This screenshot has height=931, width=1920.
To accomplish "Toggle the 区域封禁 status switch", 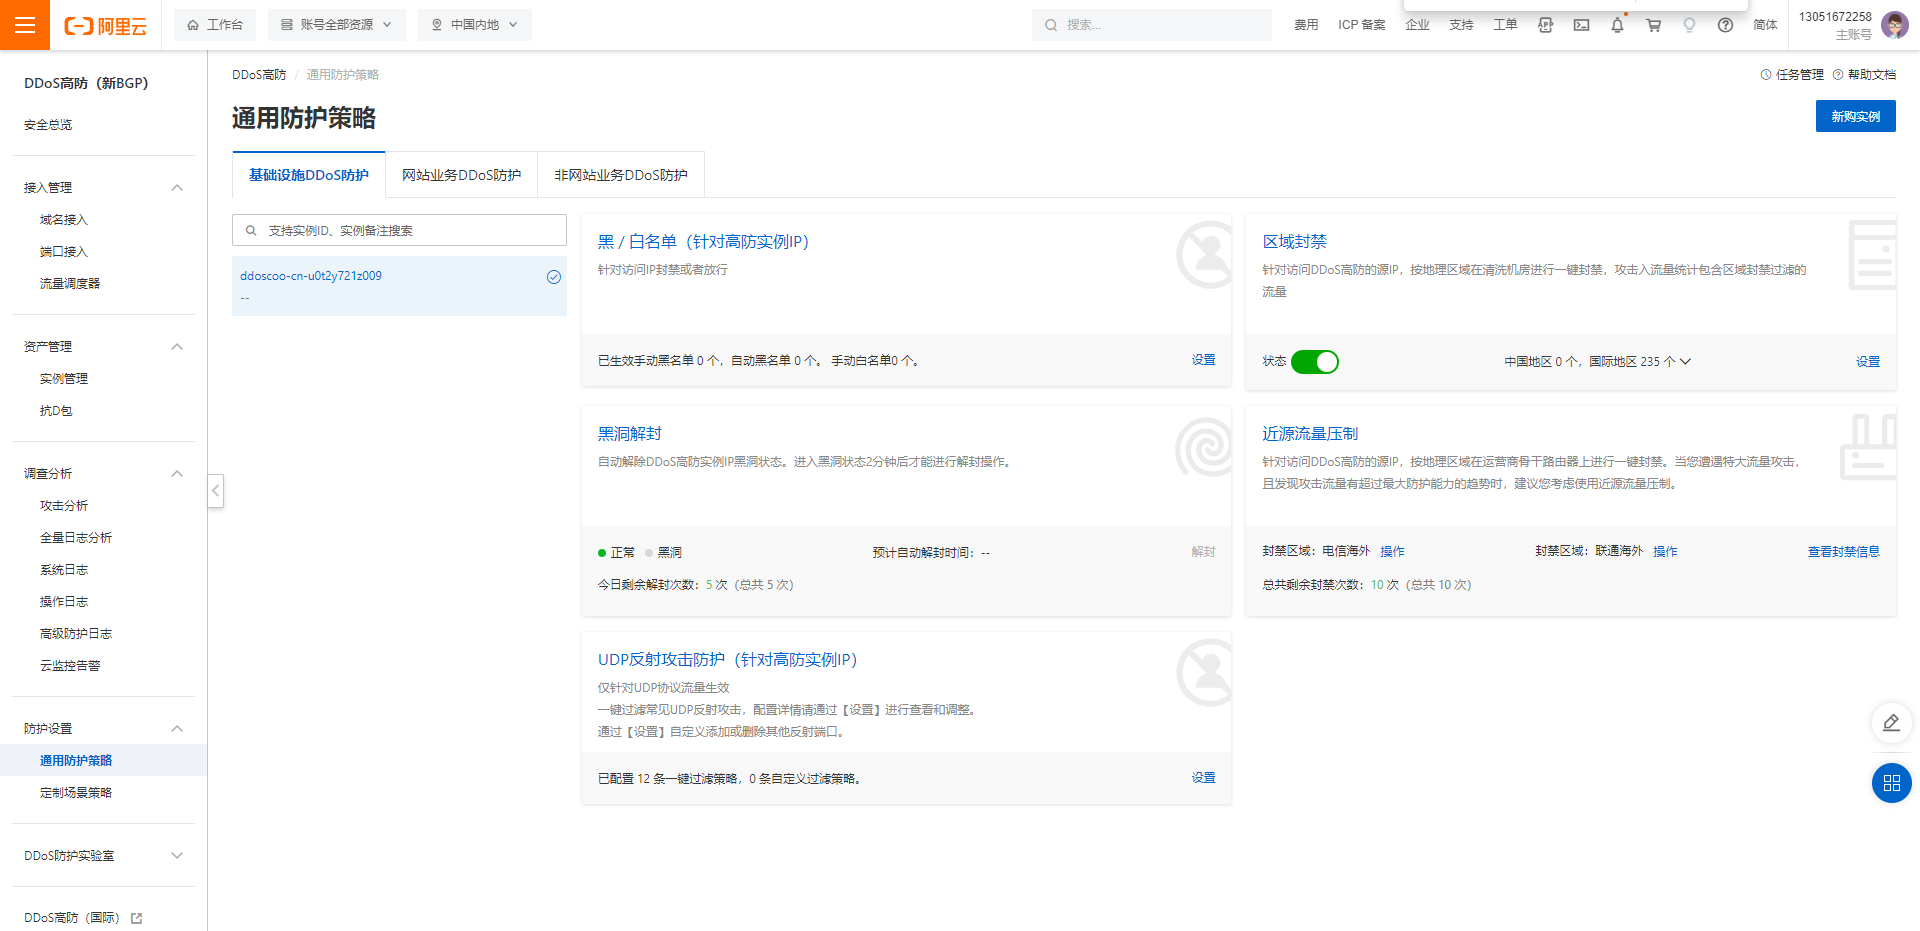I will pyautogui.click(x=1314, y=362).
